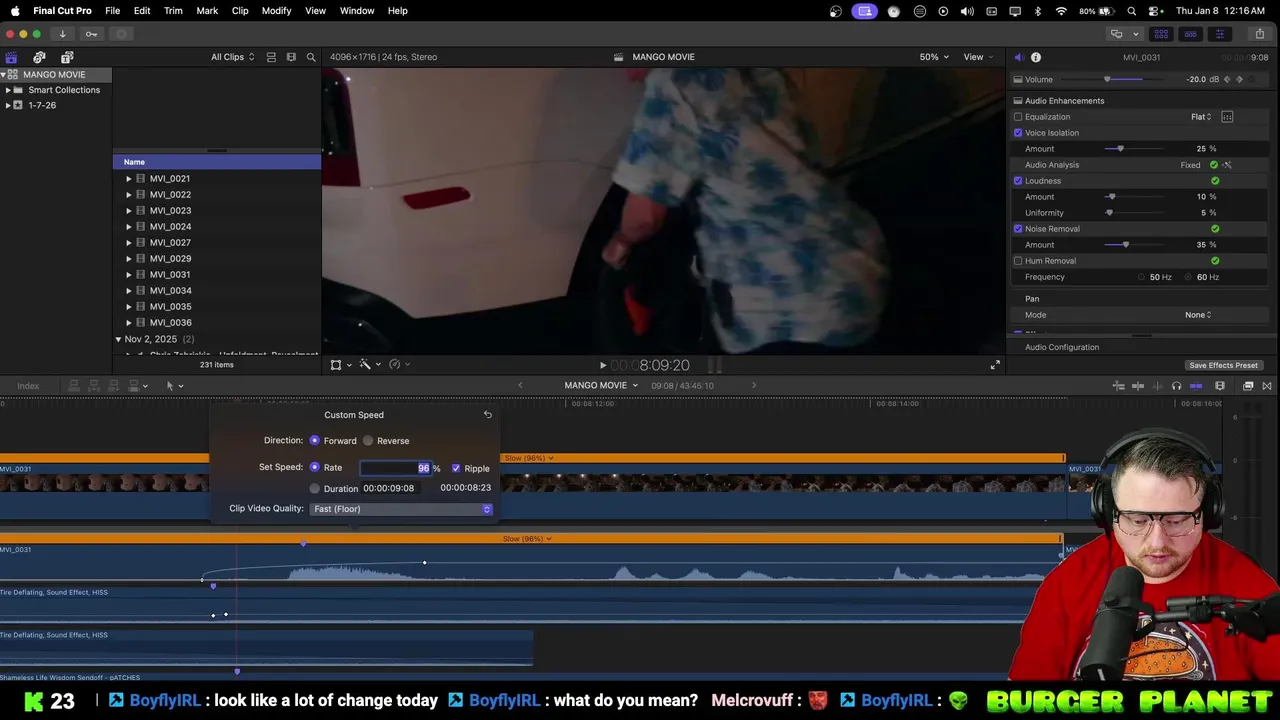Open the enhancements magic wand menu
This screenshot has height=720, width=1280.
click(x=368, y=365)
